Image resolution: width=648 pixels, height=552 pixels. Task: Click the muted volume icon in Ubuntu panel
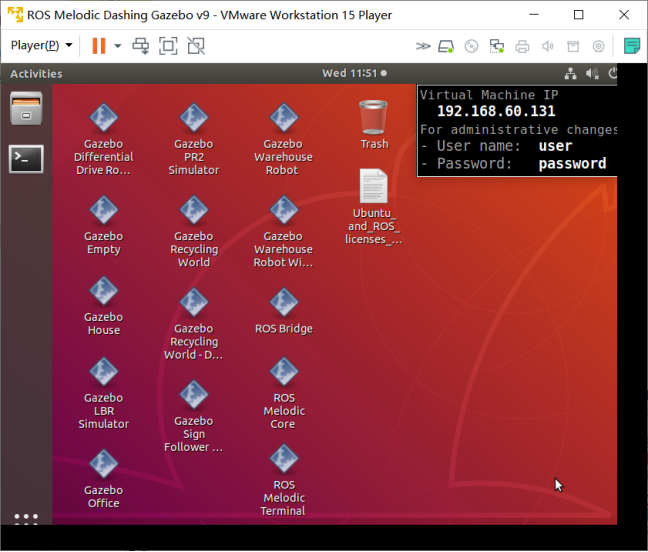point(592,74)
